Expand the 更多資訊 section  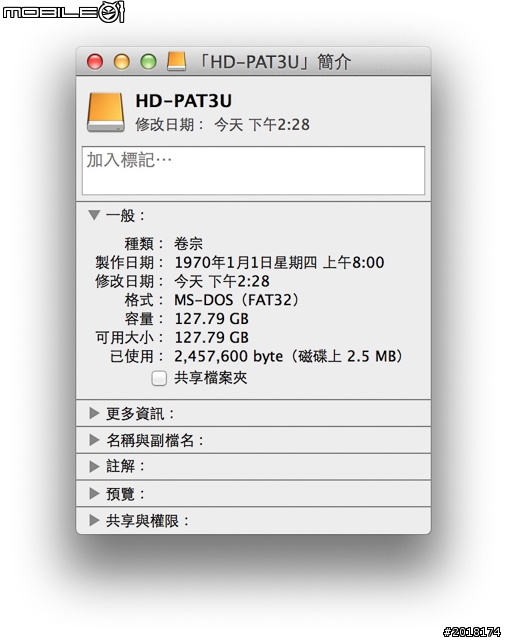pyautogui.click(x=94, y=413)
